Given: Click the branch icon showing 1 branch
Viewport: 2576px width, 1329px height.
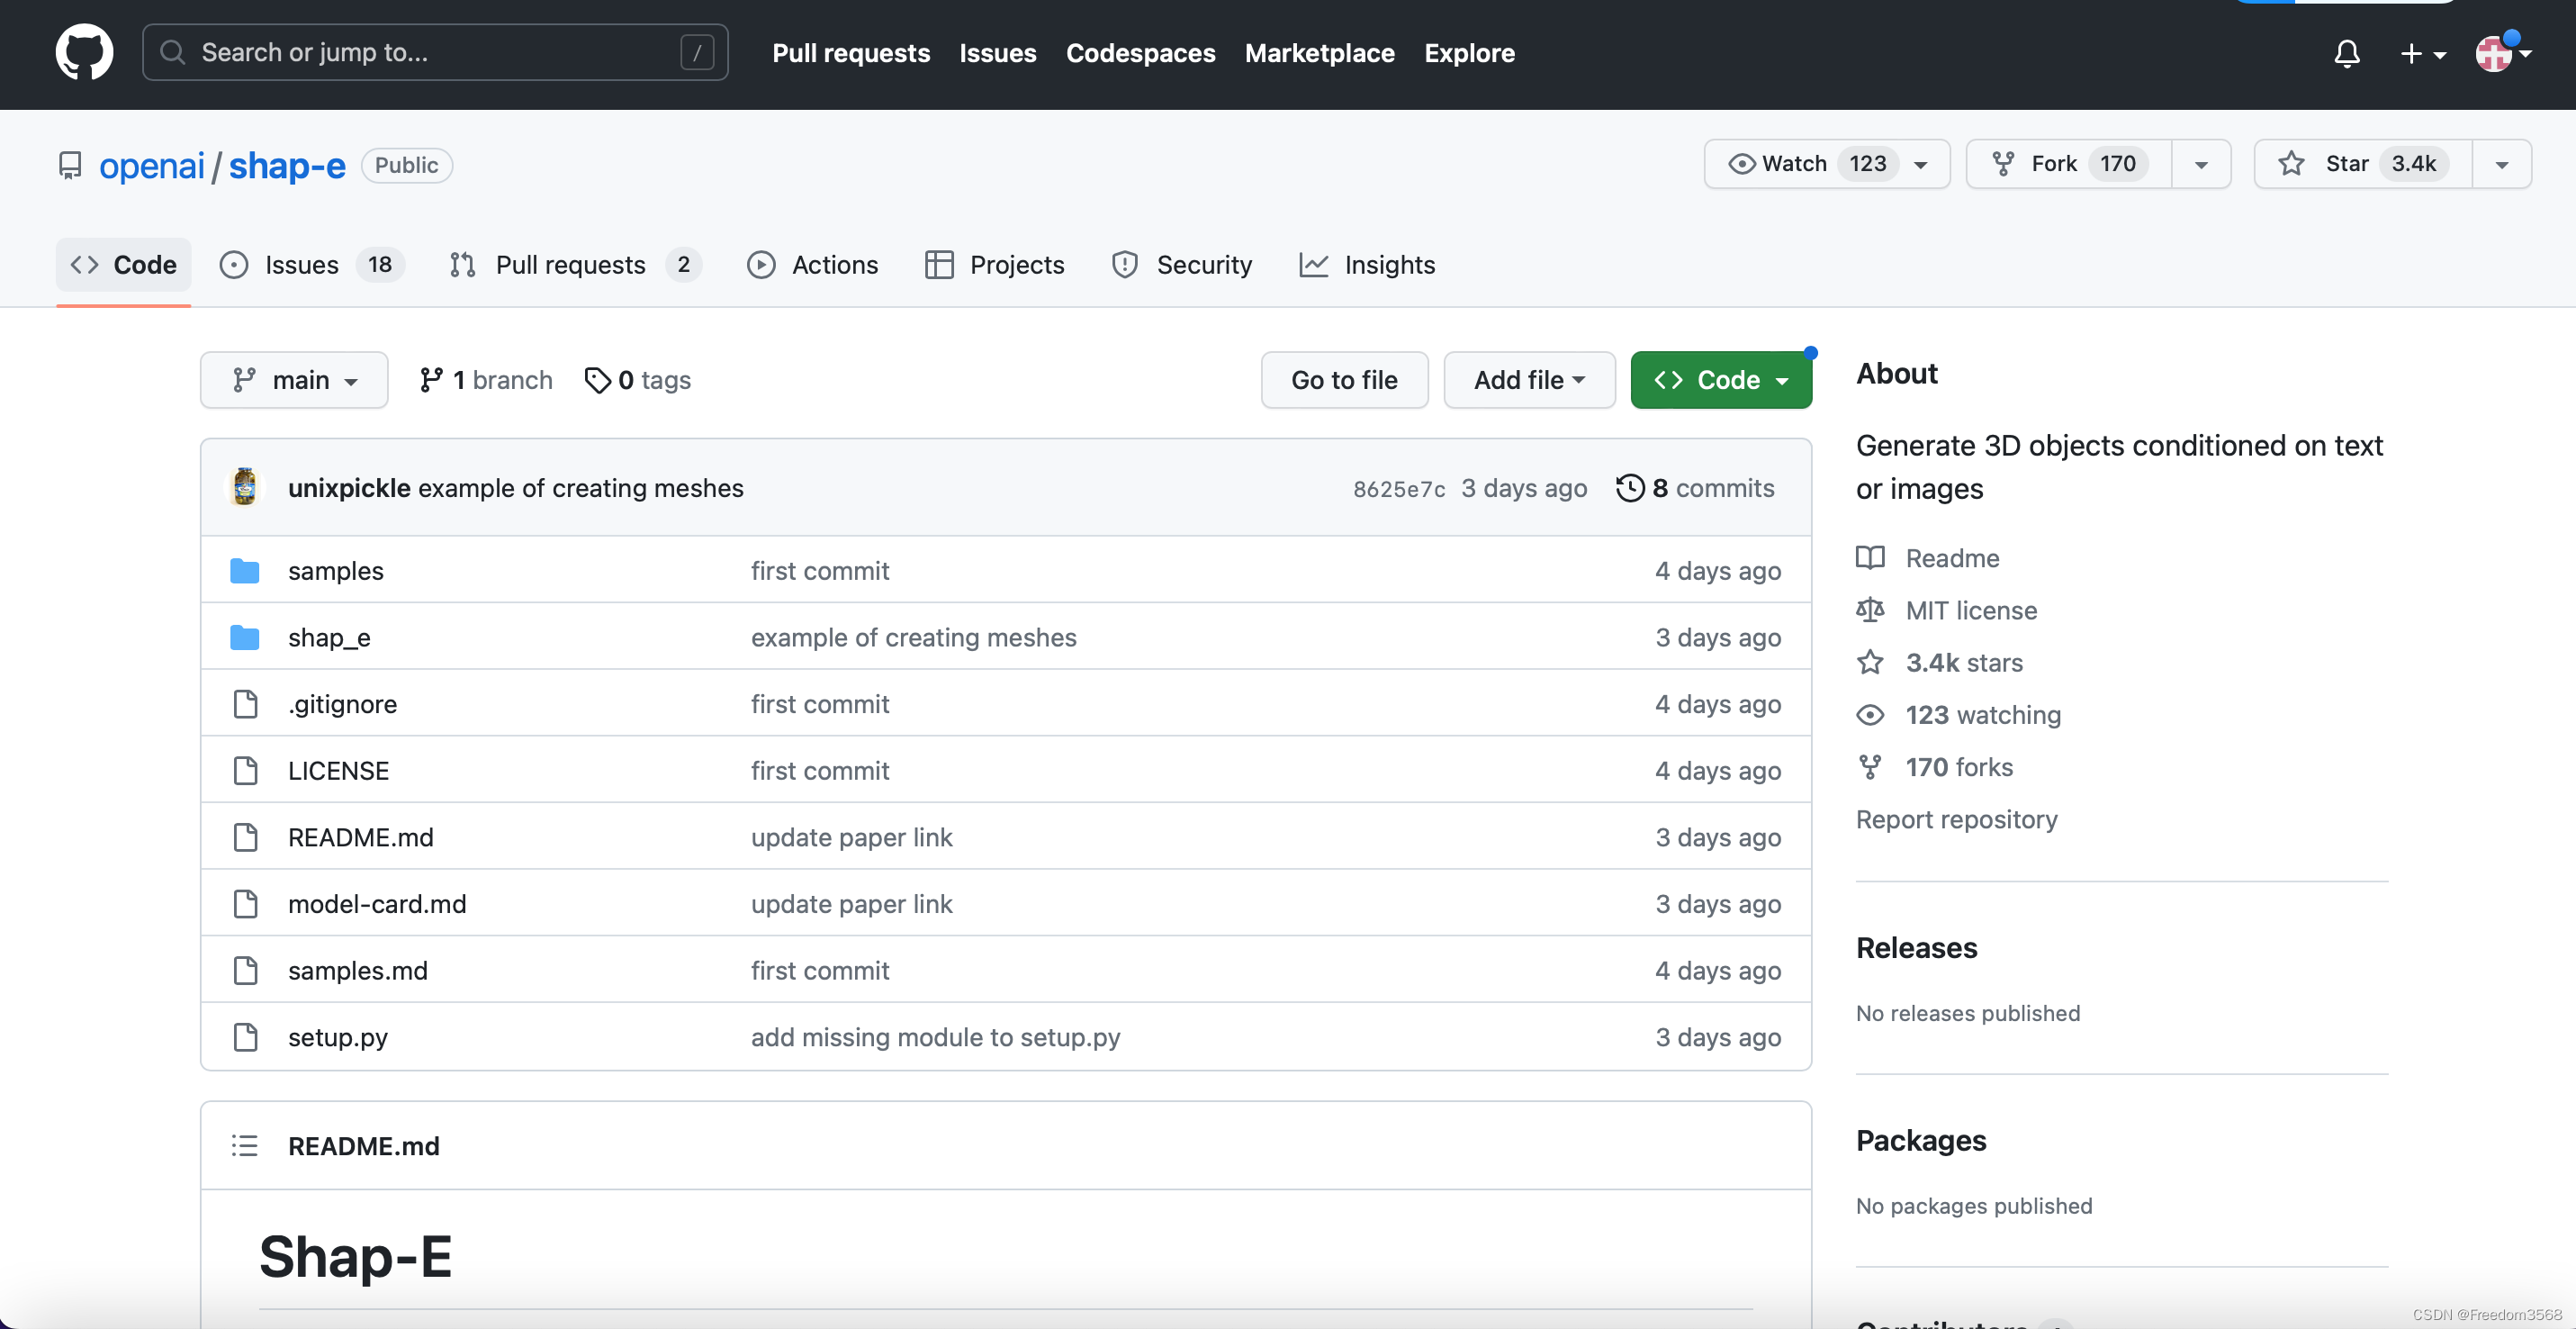Looking at the screenshot, I should 431,380.
